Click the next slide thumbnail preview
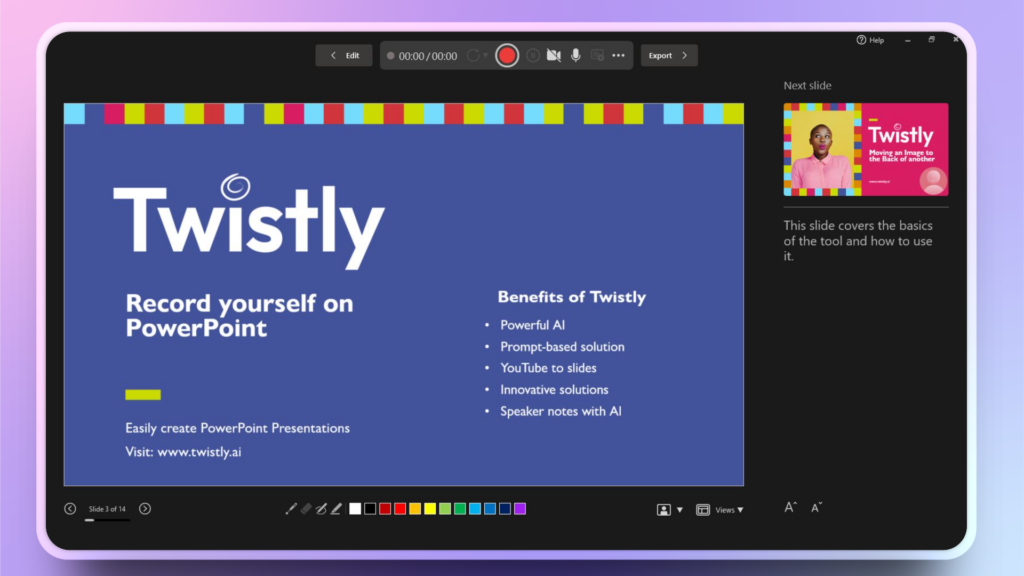Viewport: 1024px width, 576px height. (866, 150)
